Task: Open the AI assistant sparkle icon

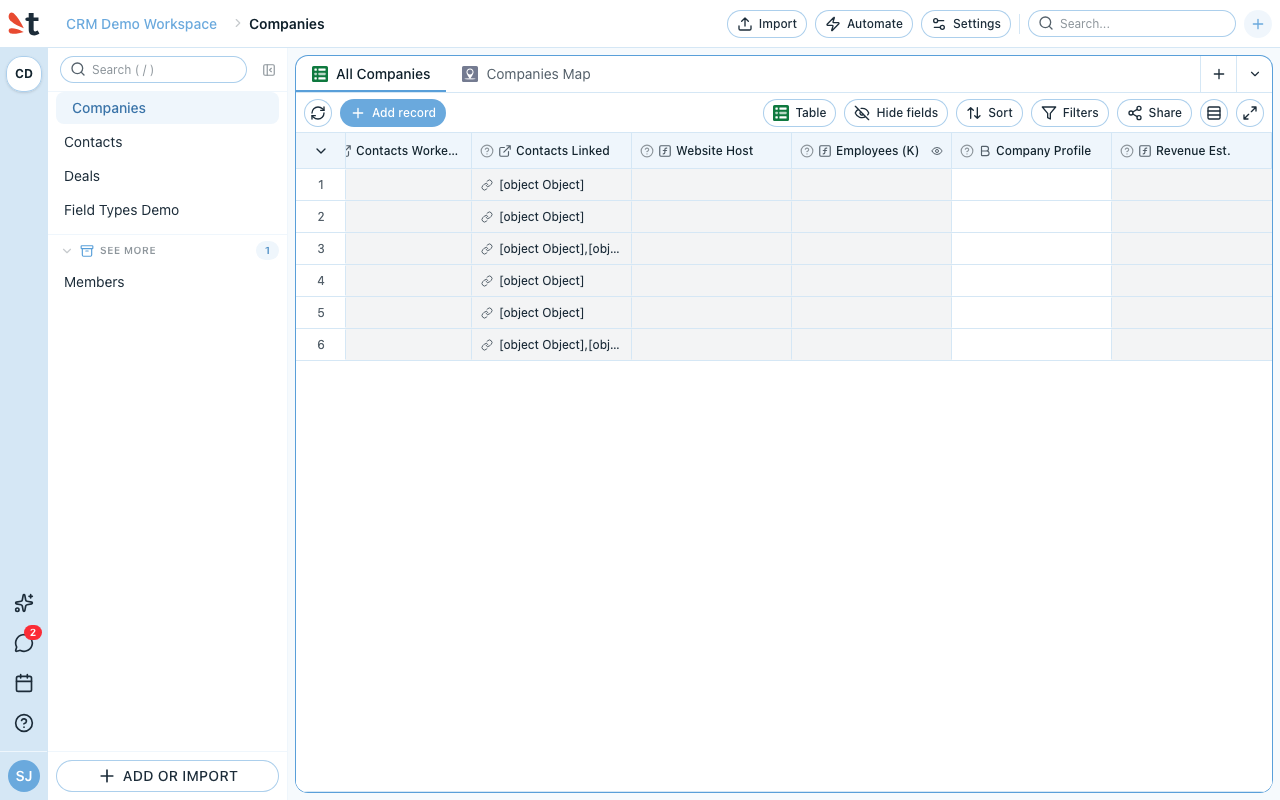Action: coord(24,603)
